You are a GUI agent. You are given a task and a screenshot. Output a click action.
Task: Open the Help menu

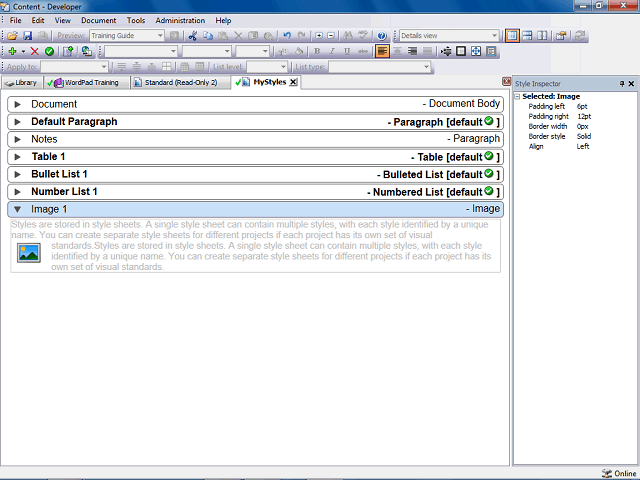[x=223, y=20]
